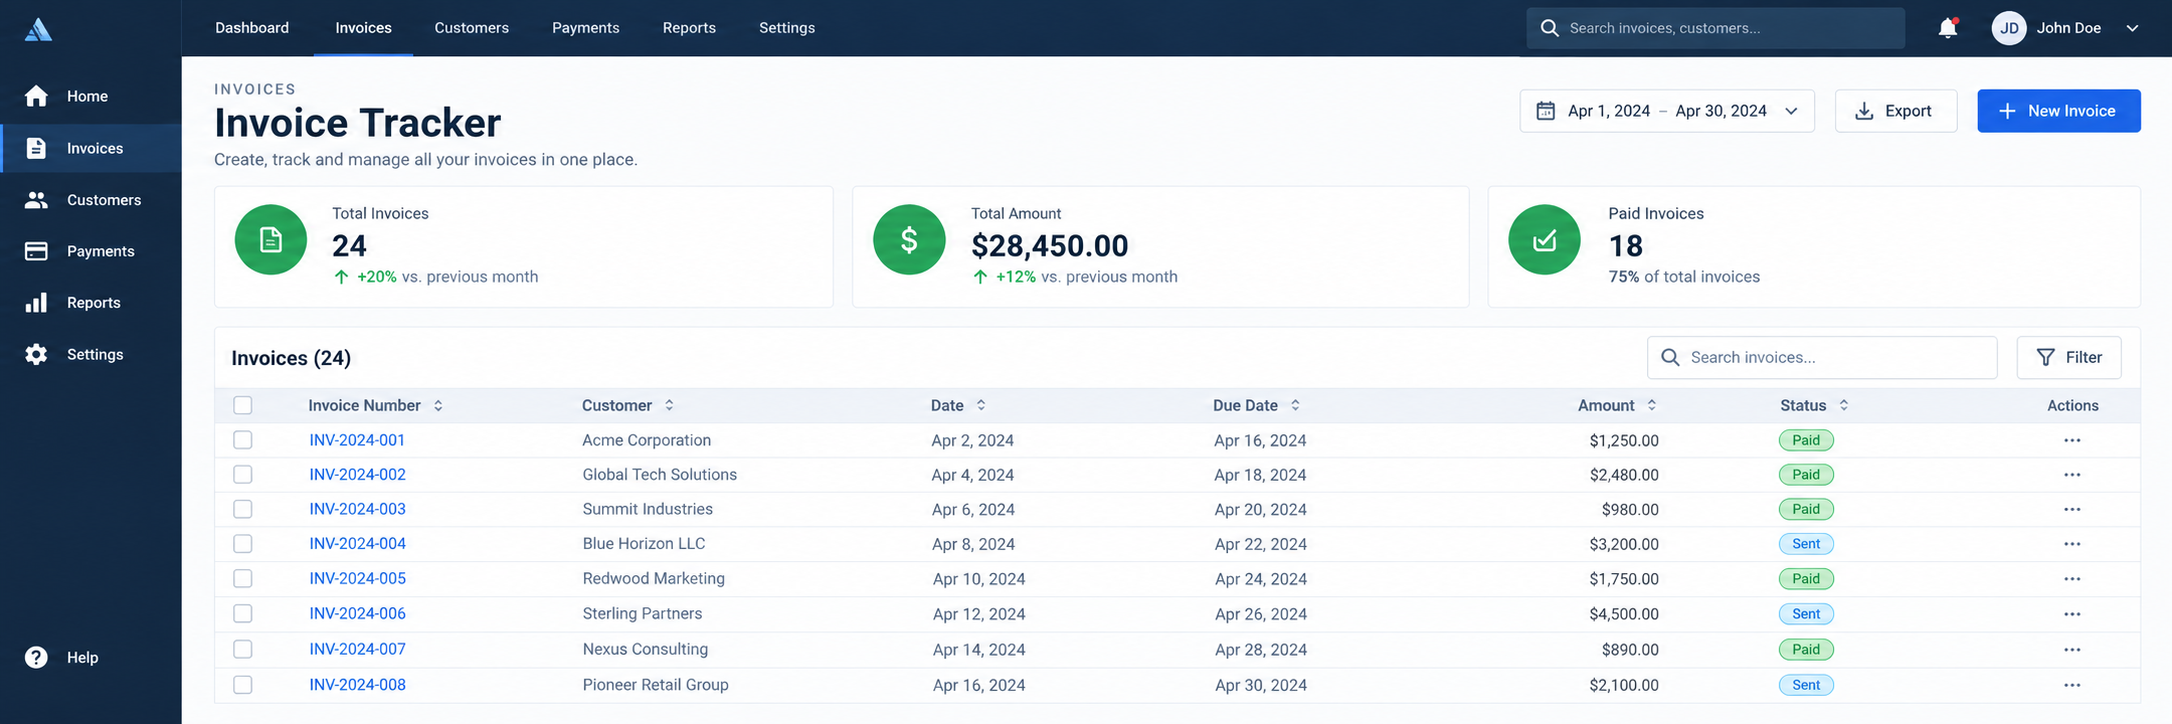2172x724 pixels.
Task: Switch to the Payments top tab
Action: click(585, 28)
